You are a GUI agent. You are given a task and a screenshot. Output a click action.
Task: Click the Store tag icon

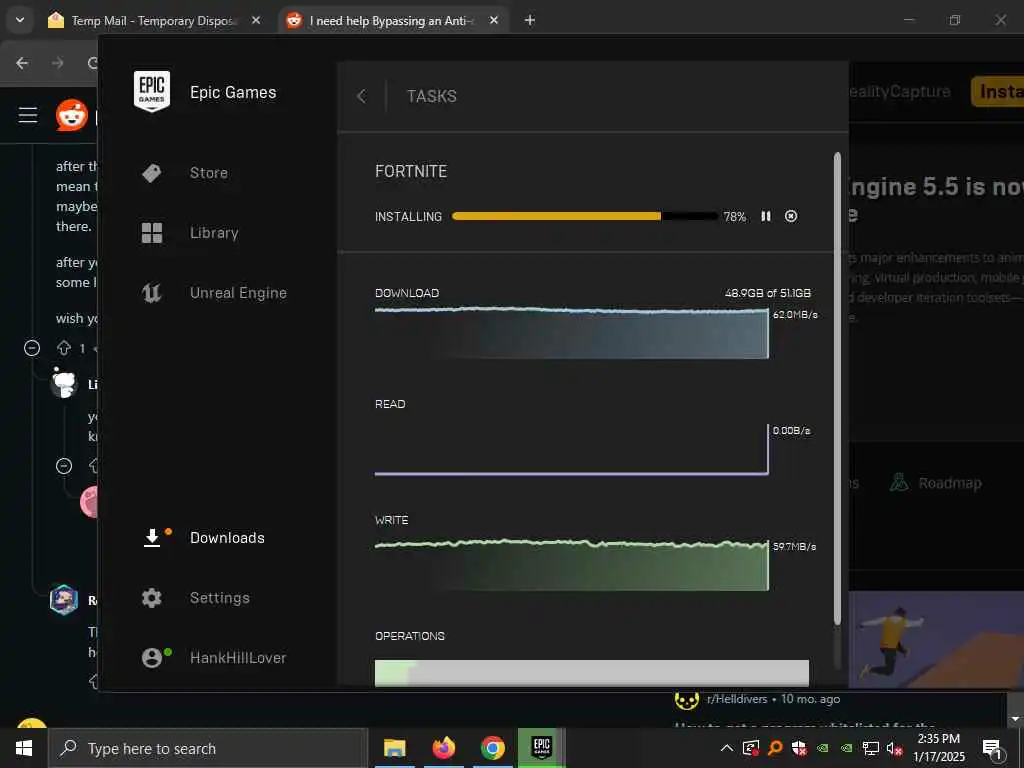pos(152,173)
